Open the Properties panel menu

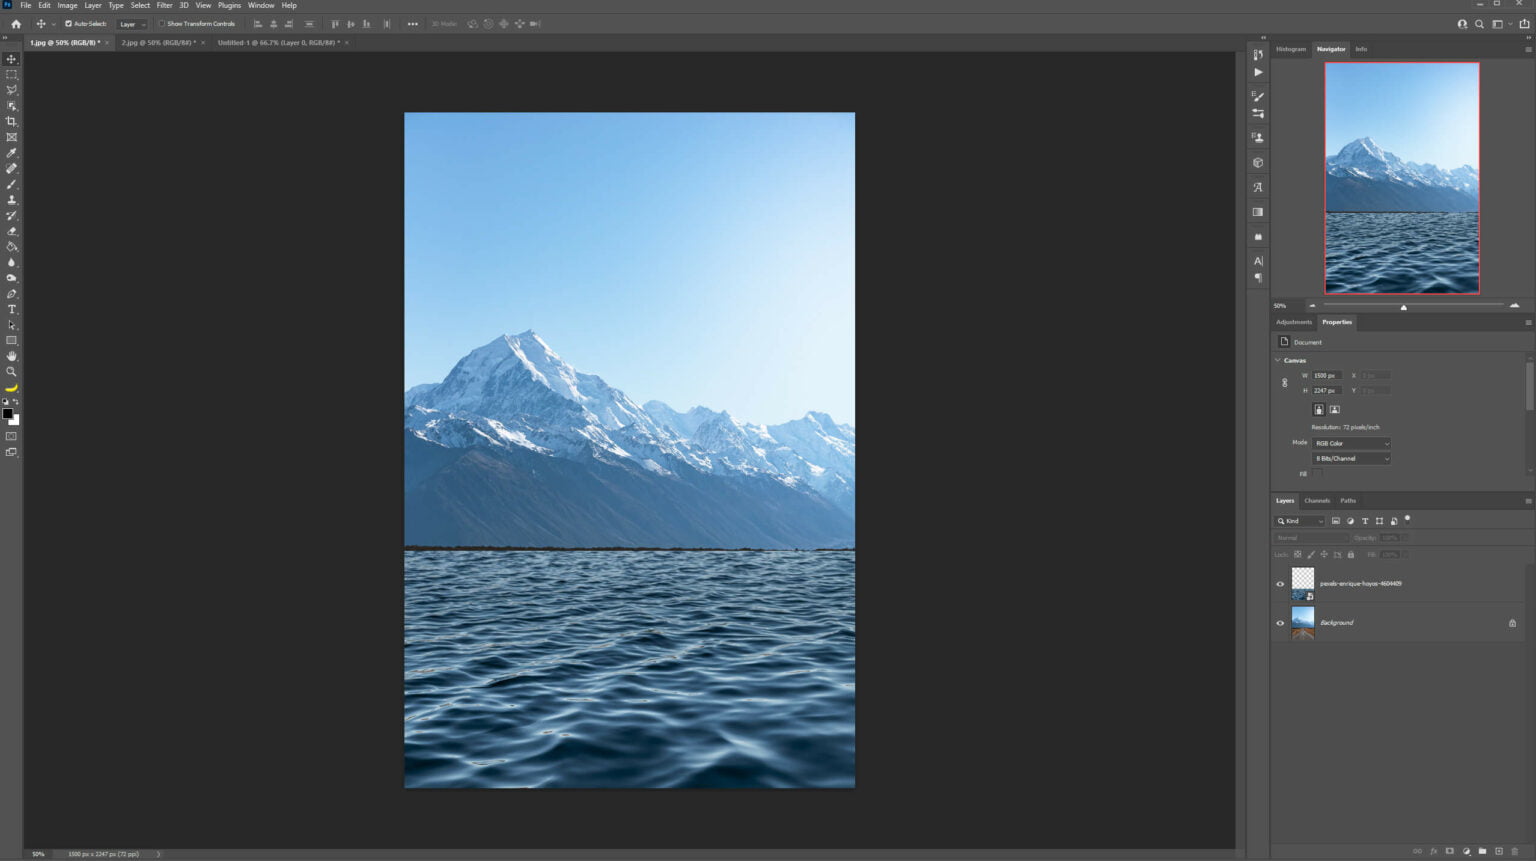coord(1528,322)
